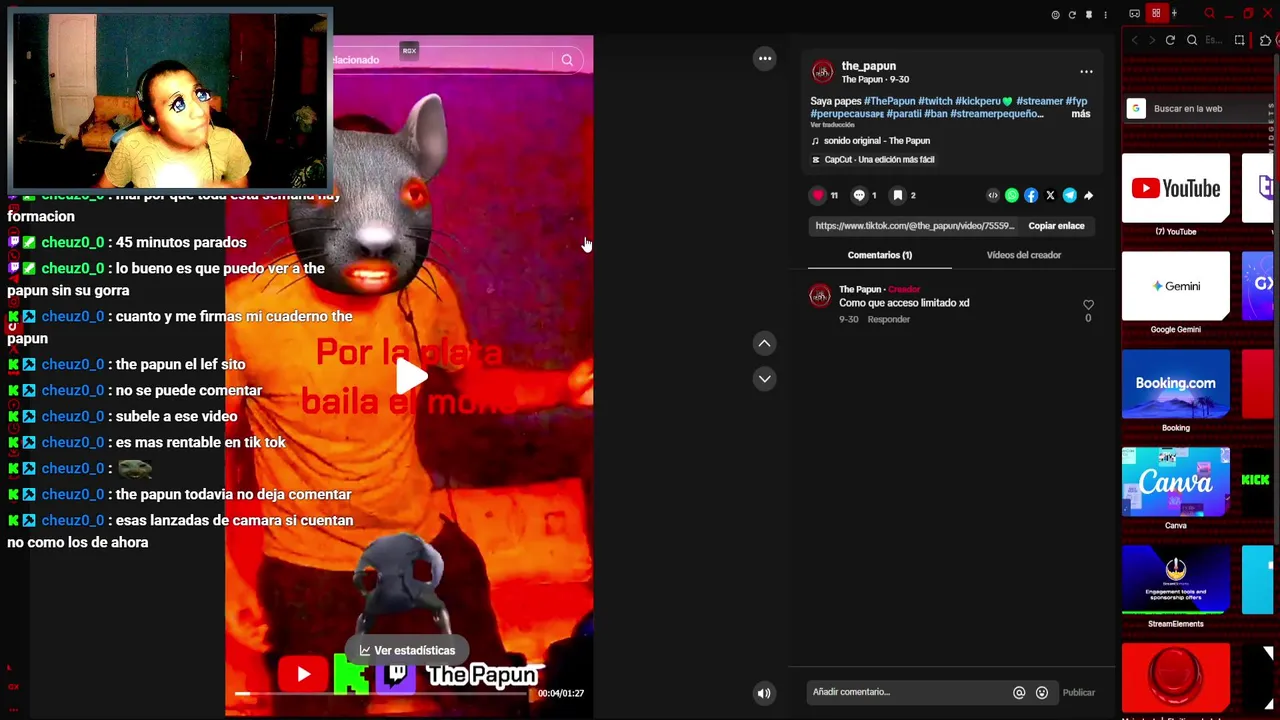Open the GX gamepad icon in tab bar
Image resolution: width=1280 pixels, height=720 pixels.
(1134, 14)
